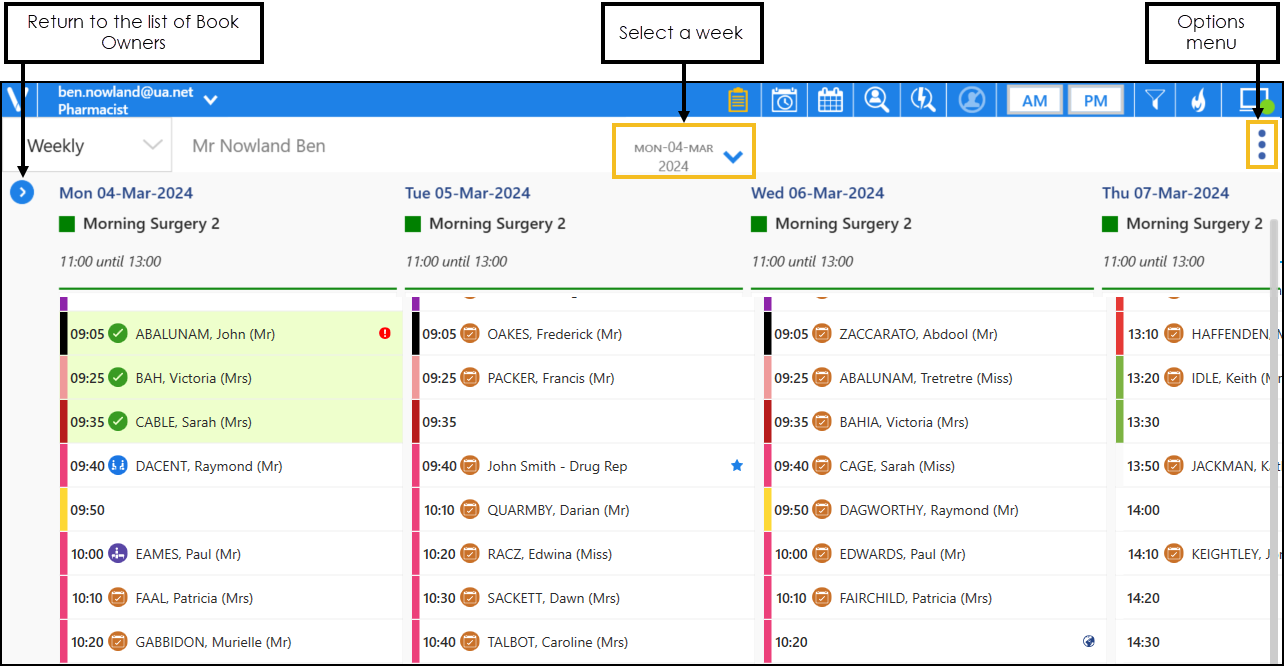Open the empty 09:35 slot on Tuesday
This screenshot has width=1284, height=666.
click(580, 422)
